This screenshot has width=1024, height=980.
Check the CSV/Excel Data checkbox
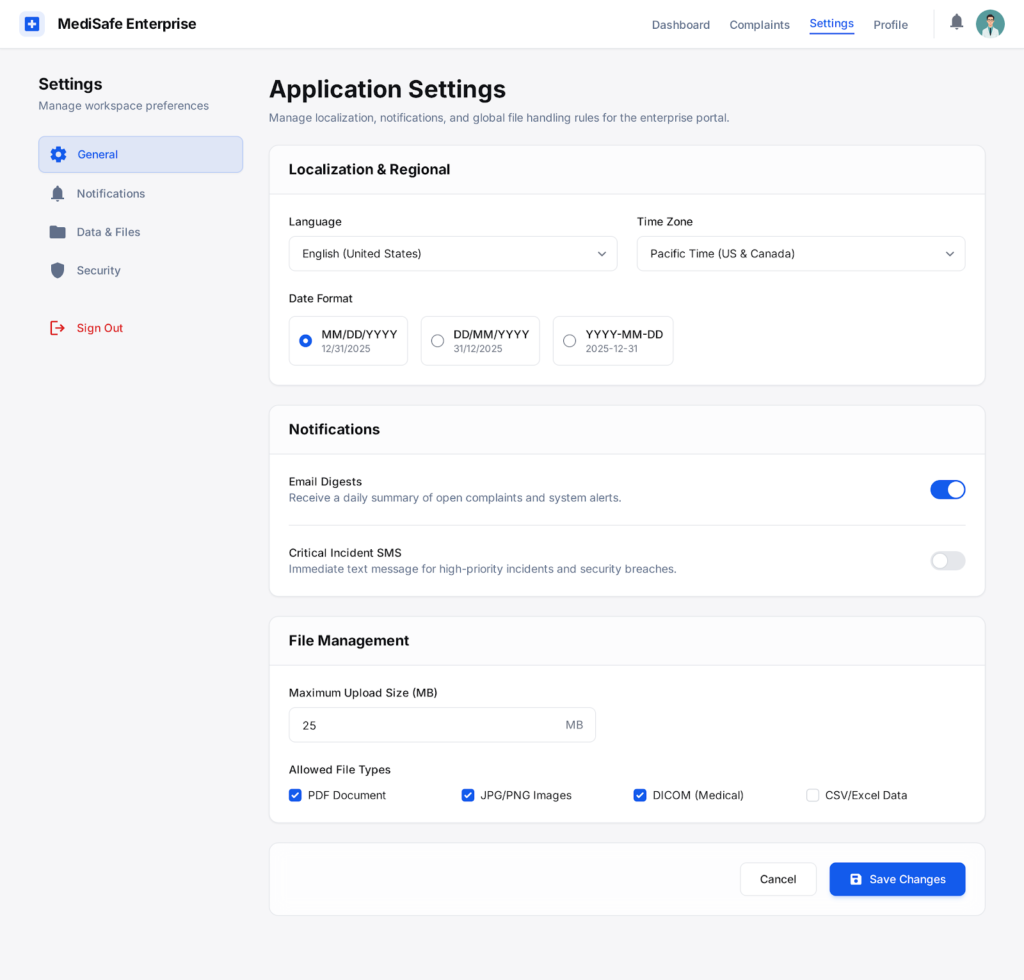coord(813,796)
